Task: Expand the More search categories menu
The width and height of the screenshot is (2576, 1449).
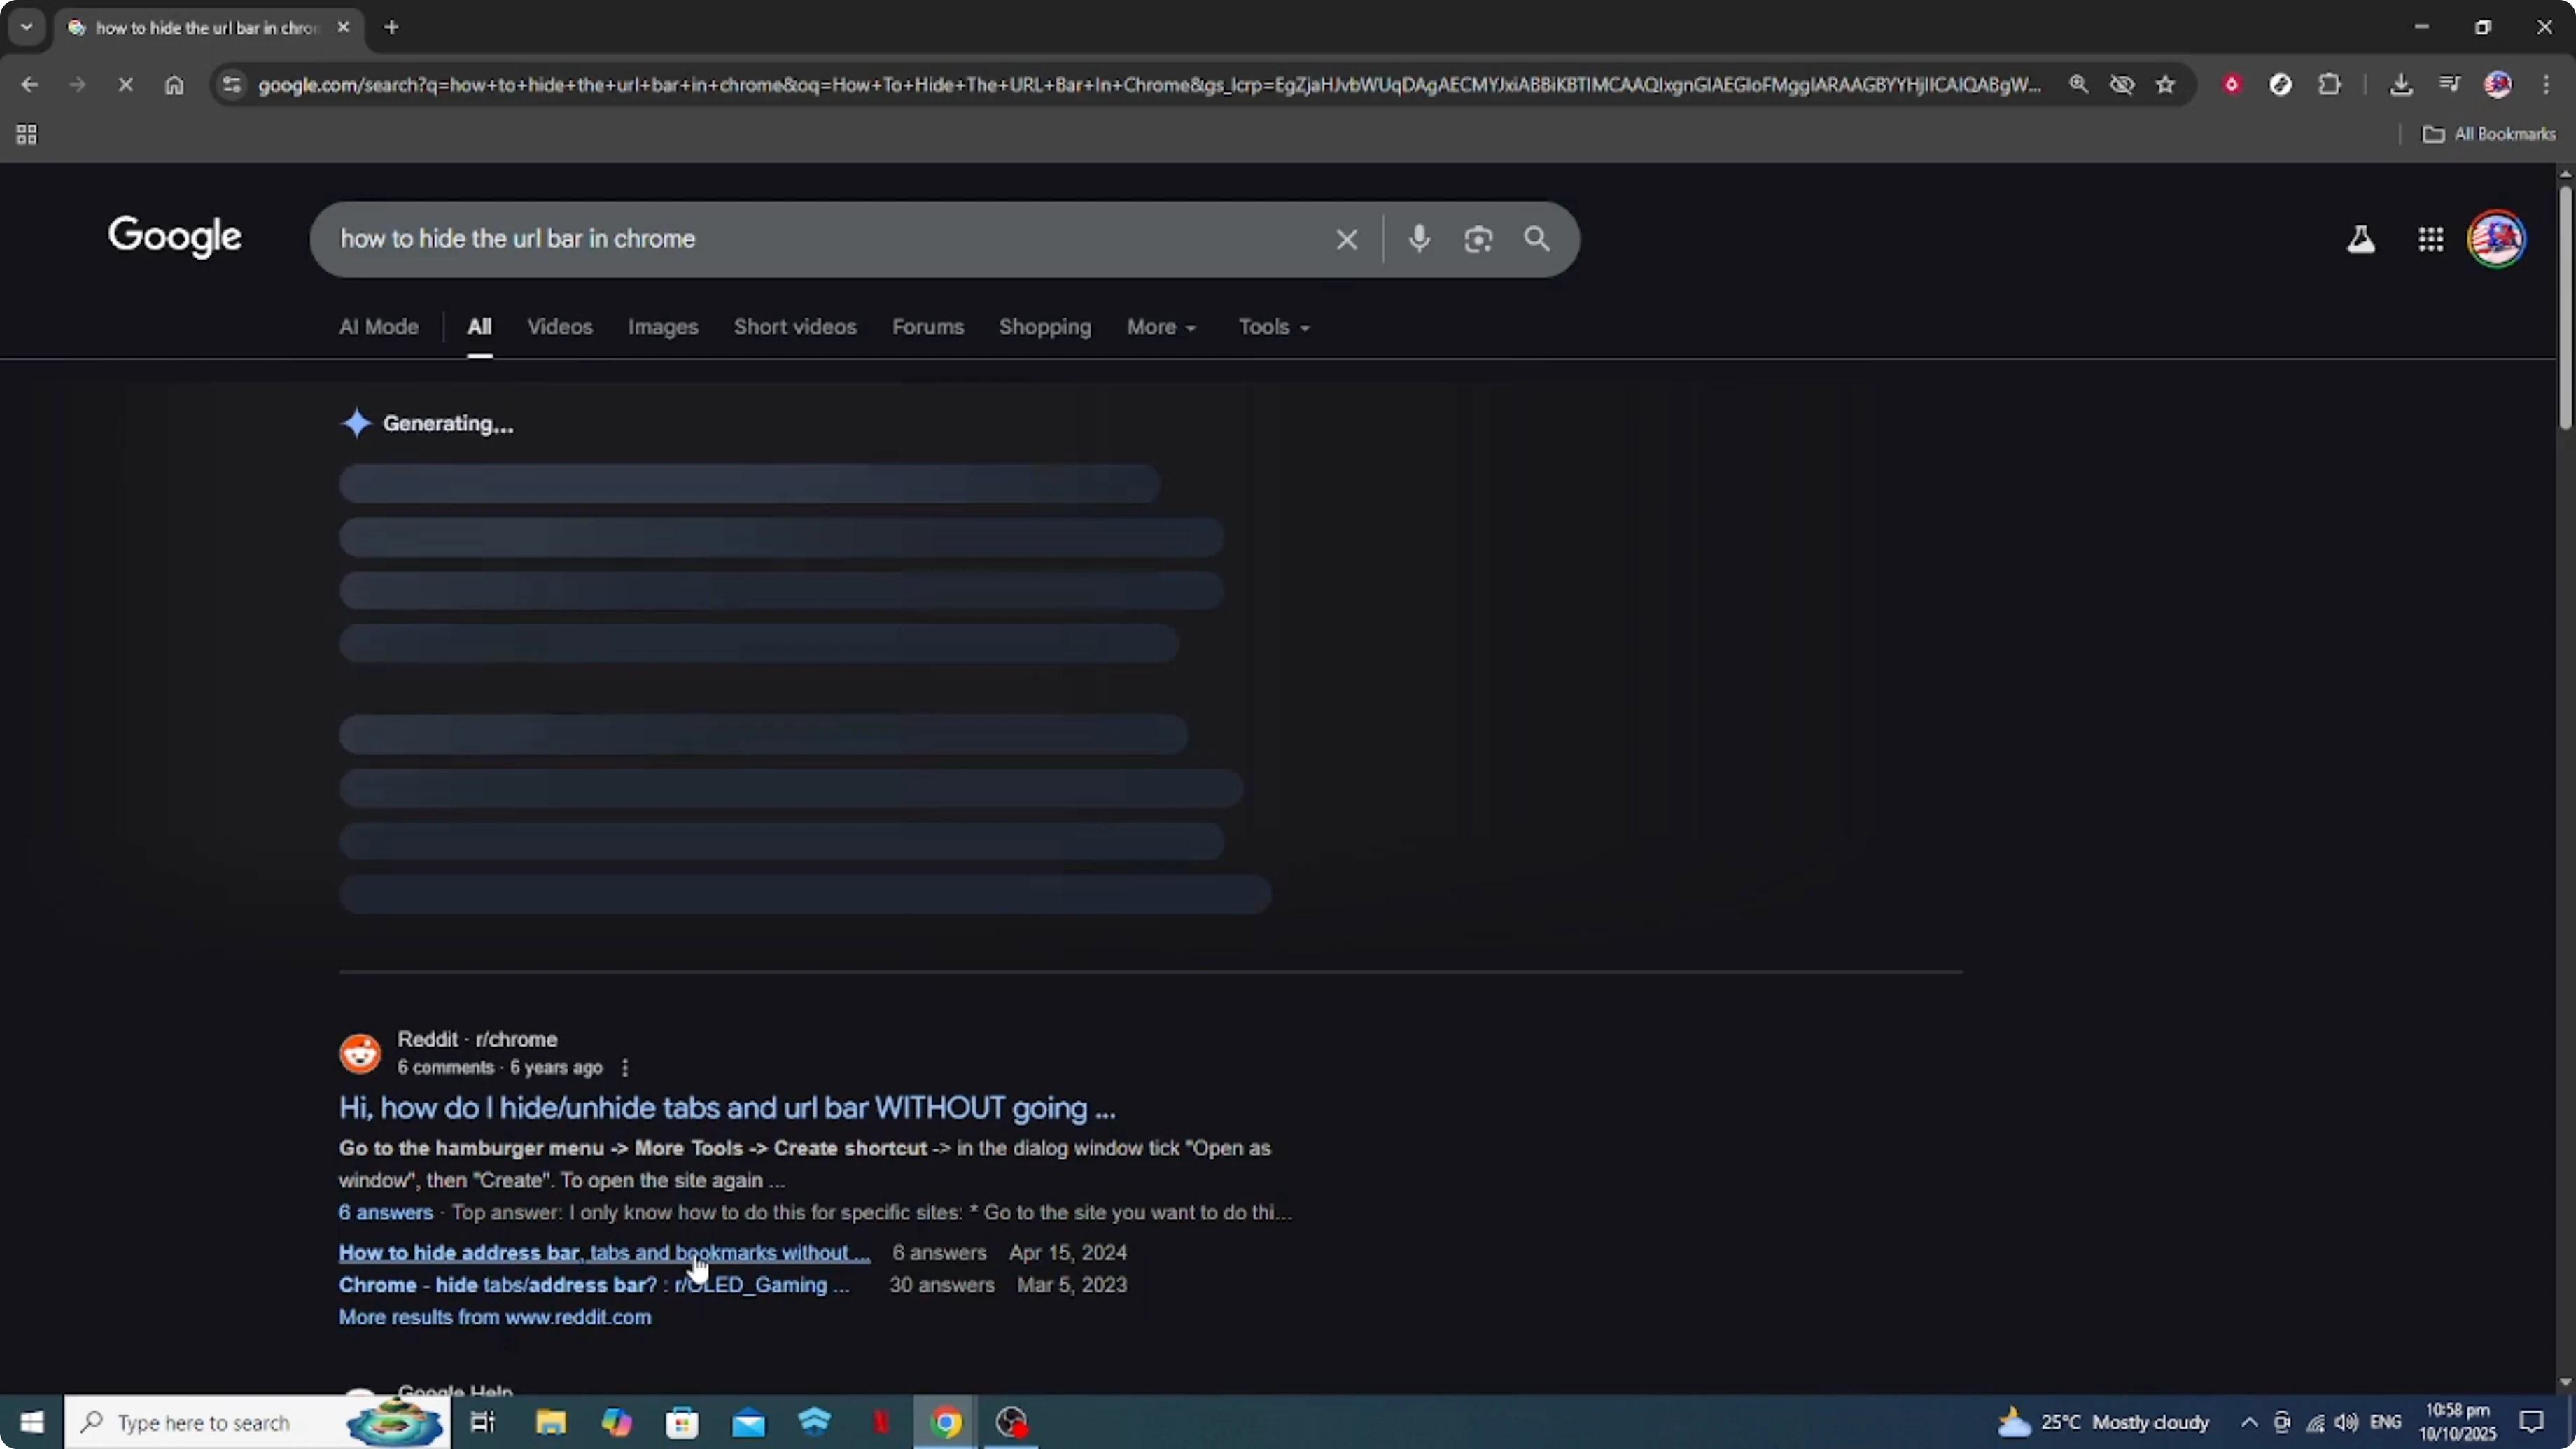Action: click(x=1160, y=327)
